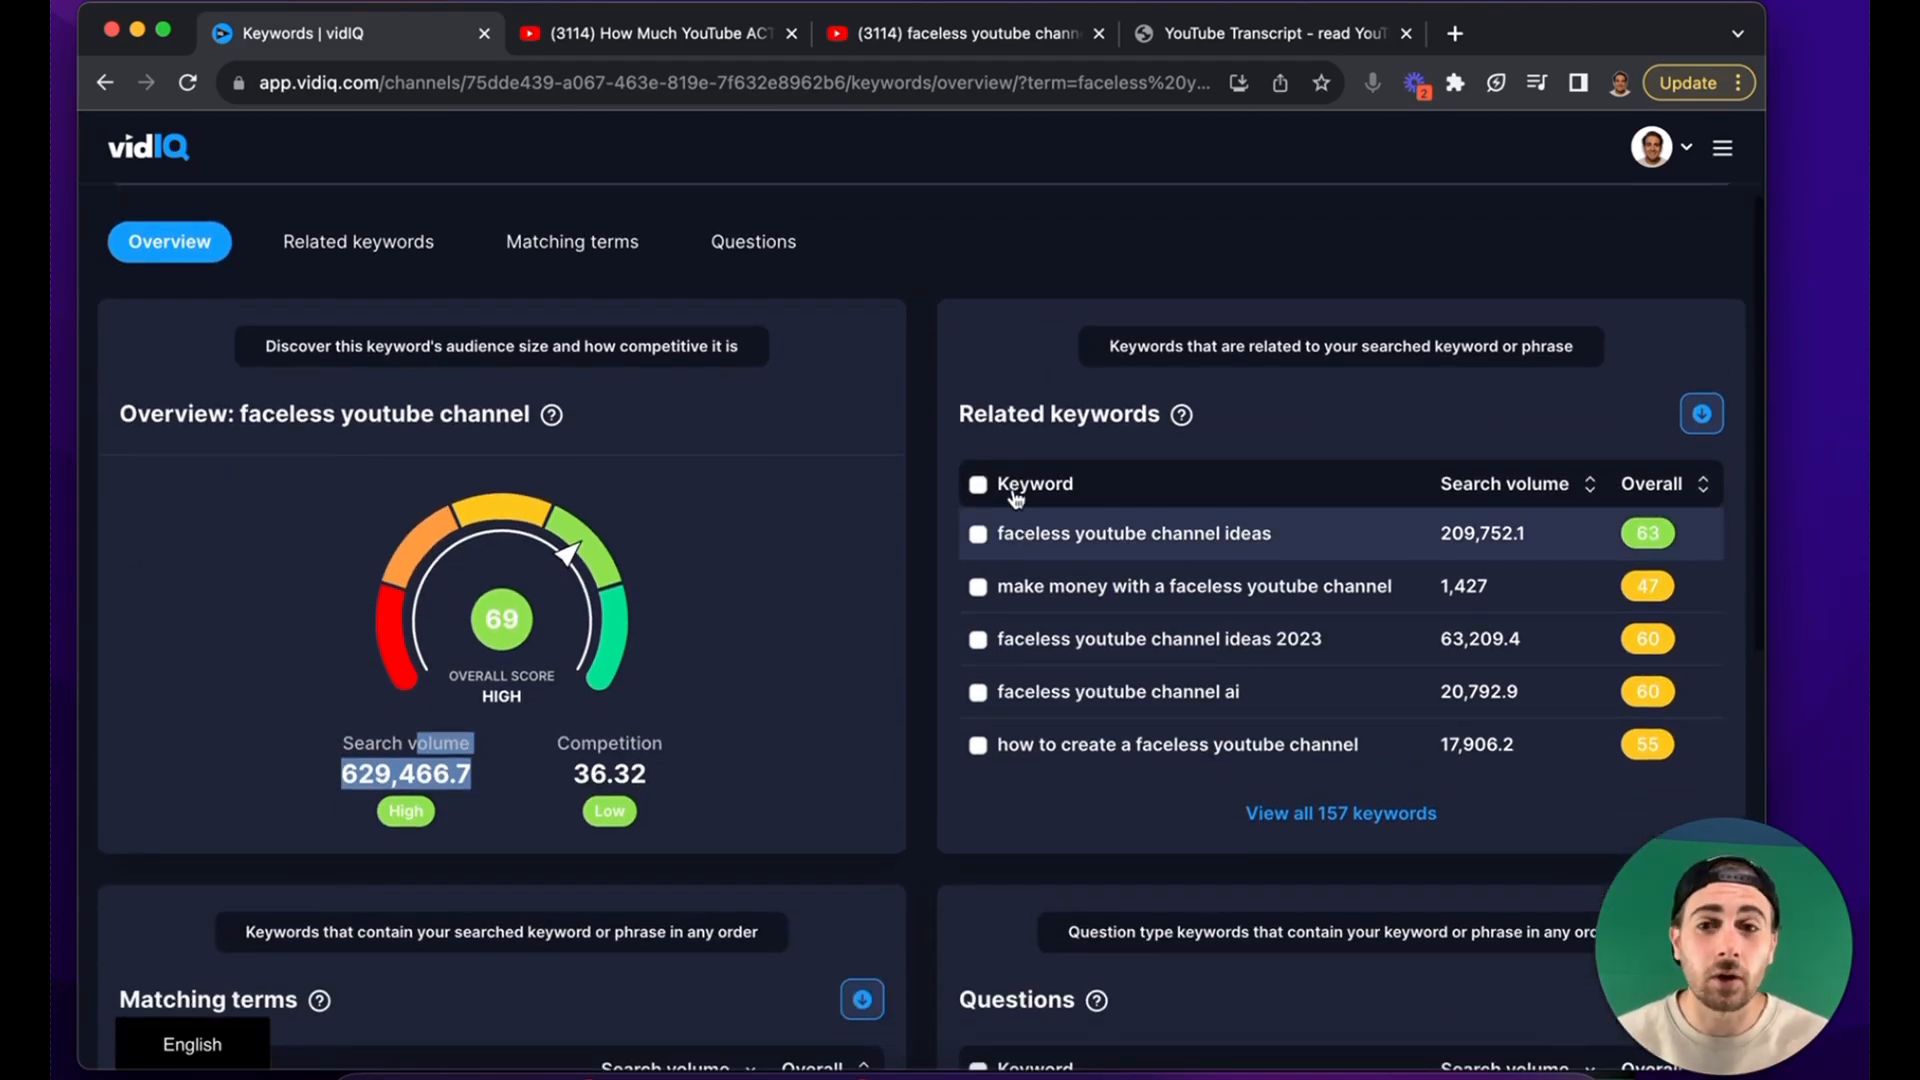Click the bookmark/star icon in address bar
The image size is (1920, 1080).
tap(1323, 83)
